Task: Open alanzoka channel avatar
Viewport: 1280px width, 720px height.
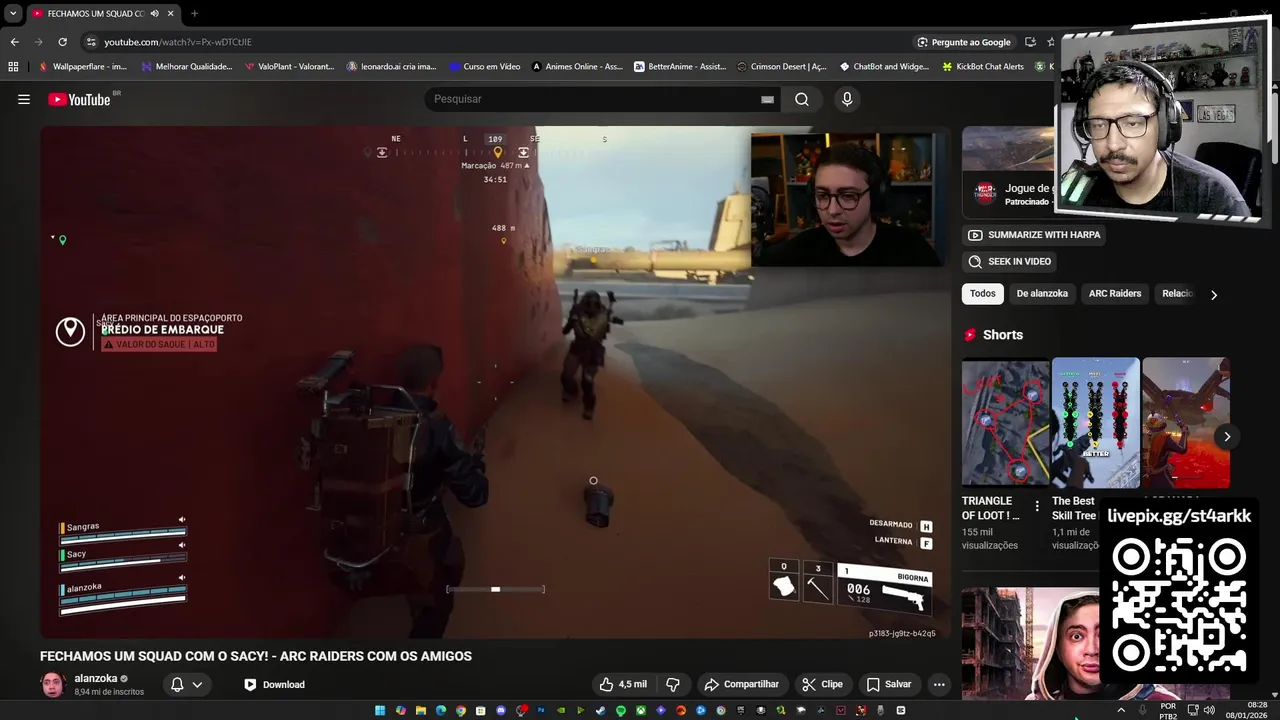Action: [53, 684]
